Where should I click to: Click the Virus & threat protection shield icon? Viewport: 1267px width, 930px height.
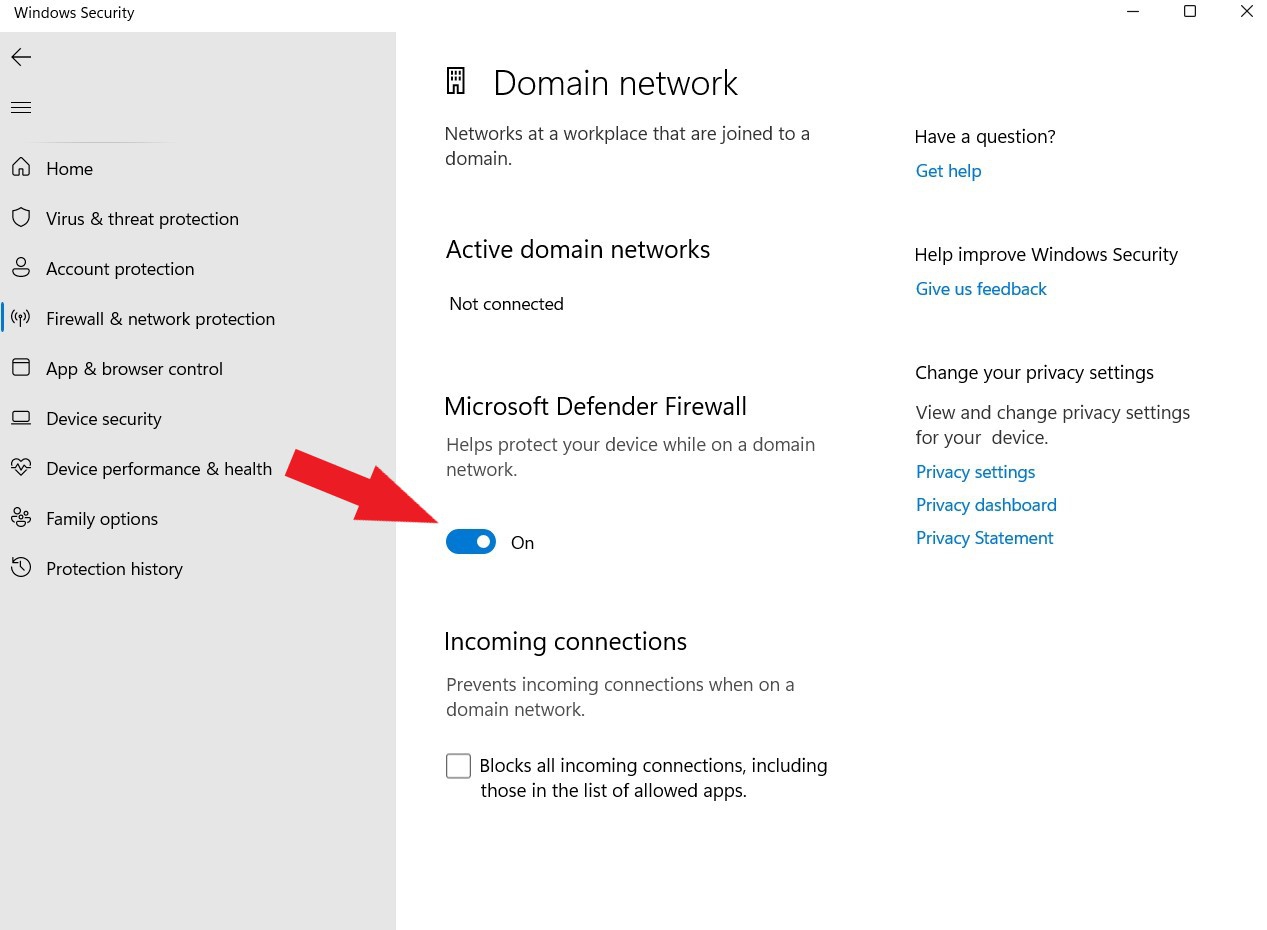(x=21, y=218)
